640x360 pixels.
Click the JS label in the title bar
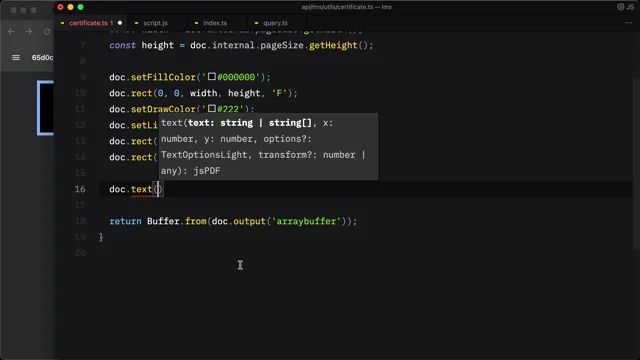pyautogui.click(x=630, y=7)
